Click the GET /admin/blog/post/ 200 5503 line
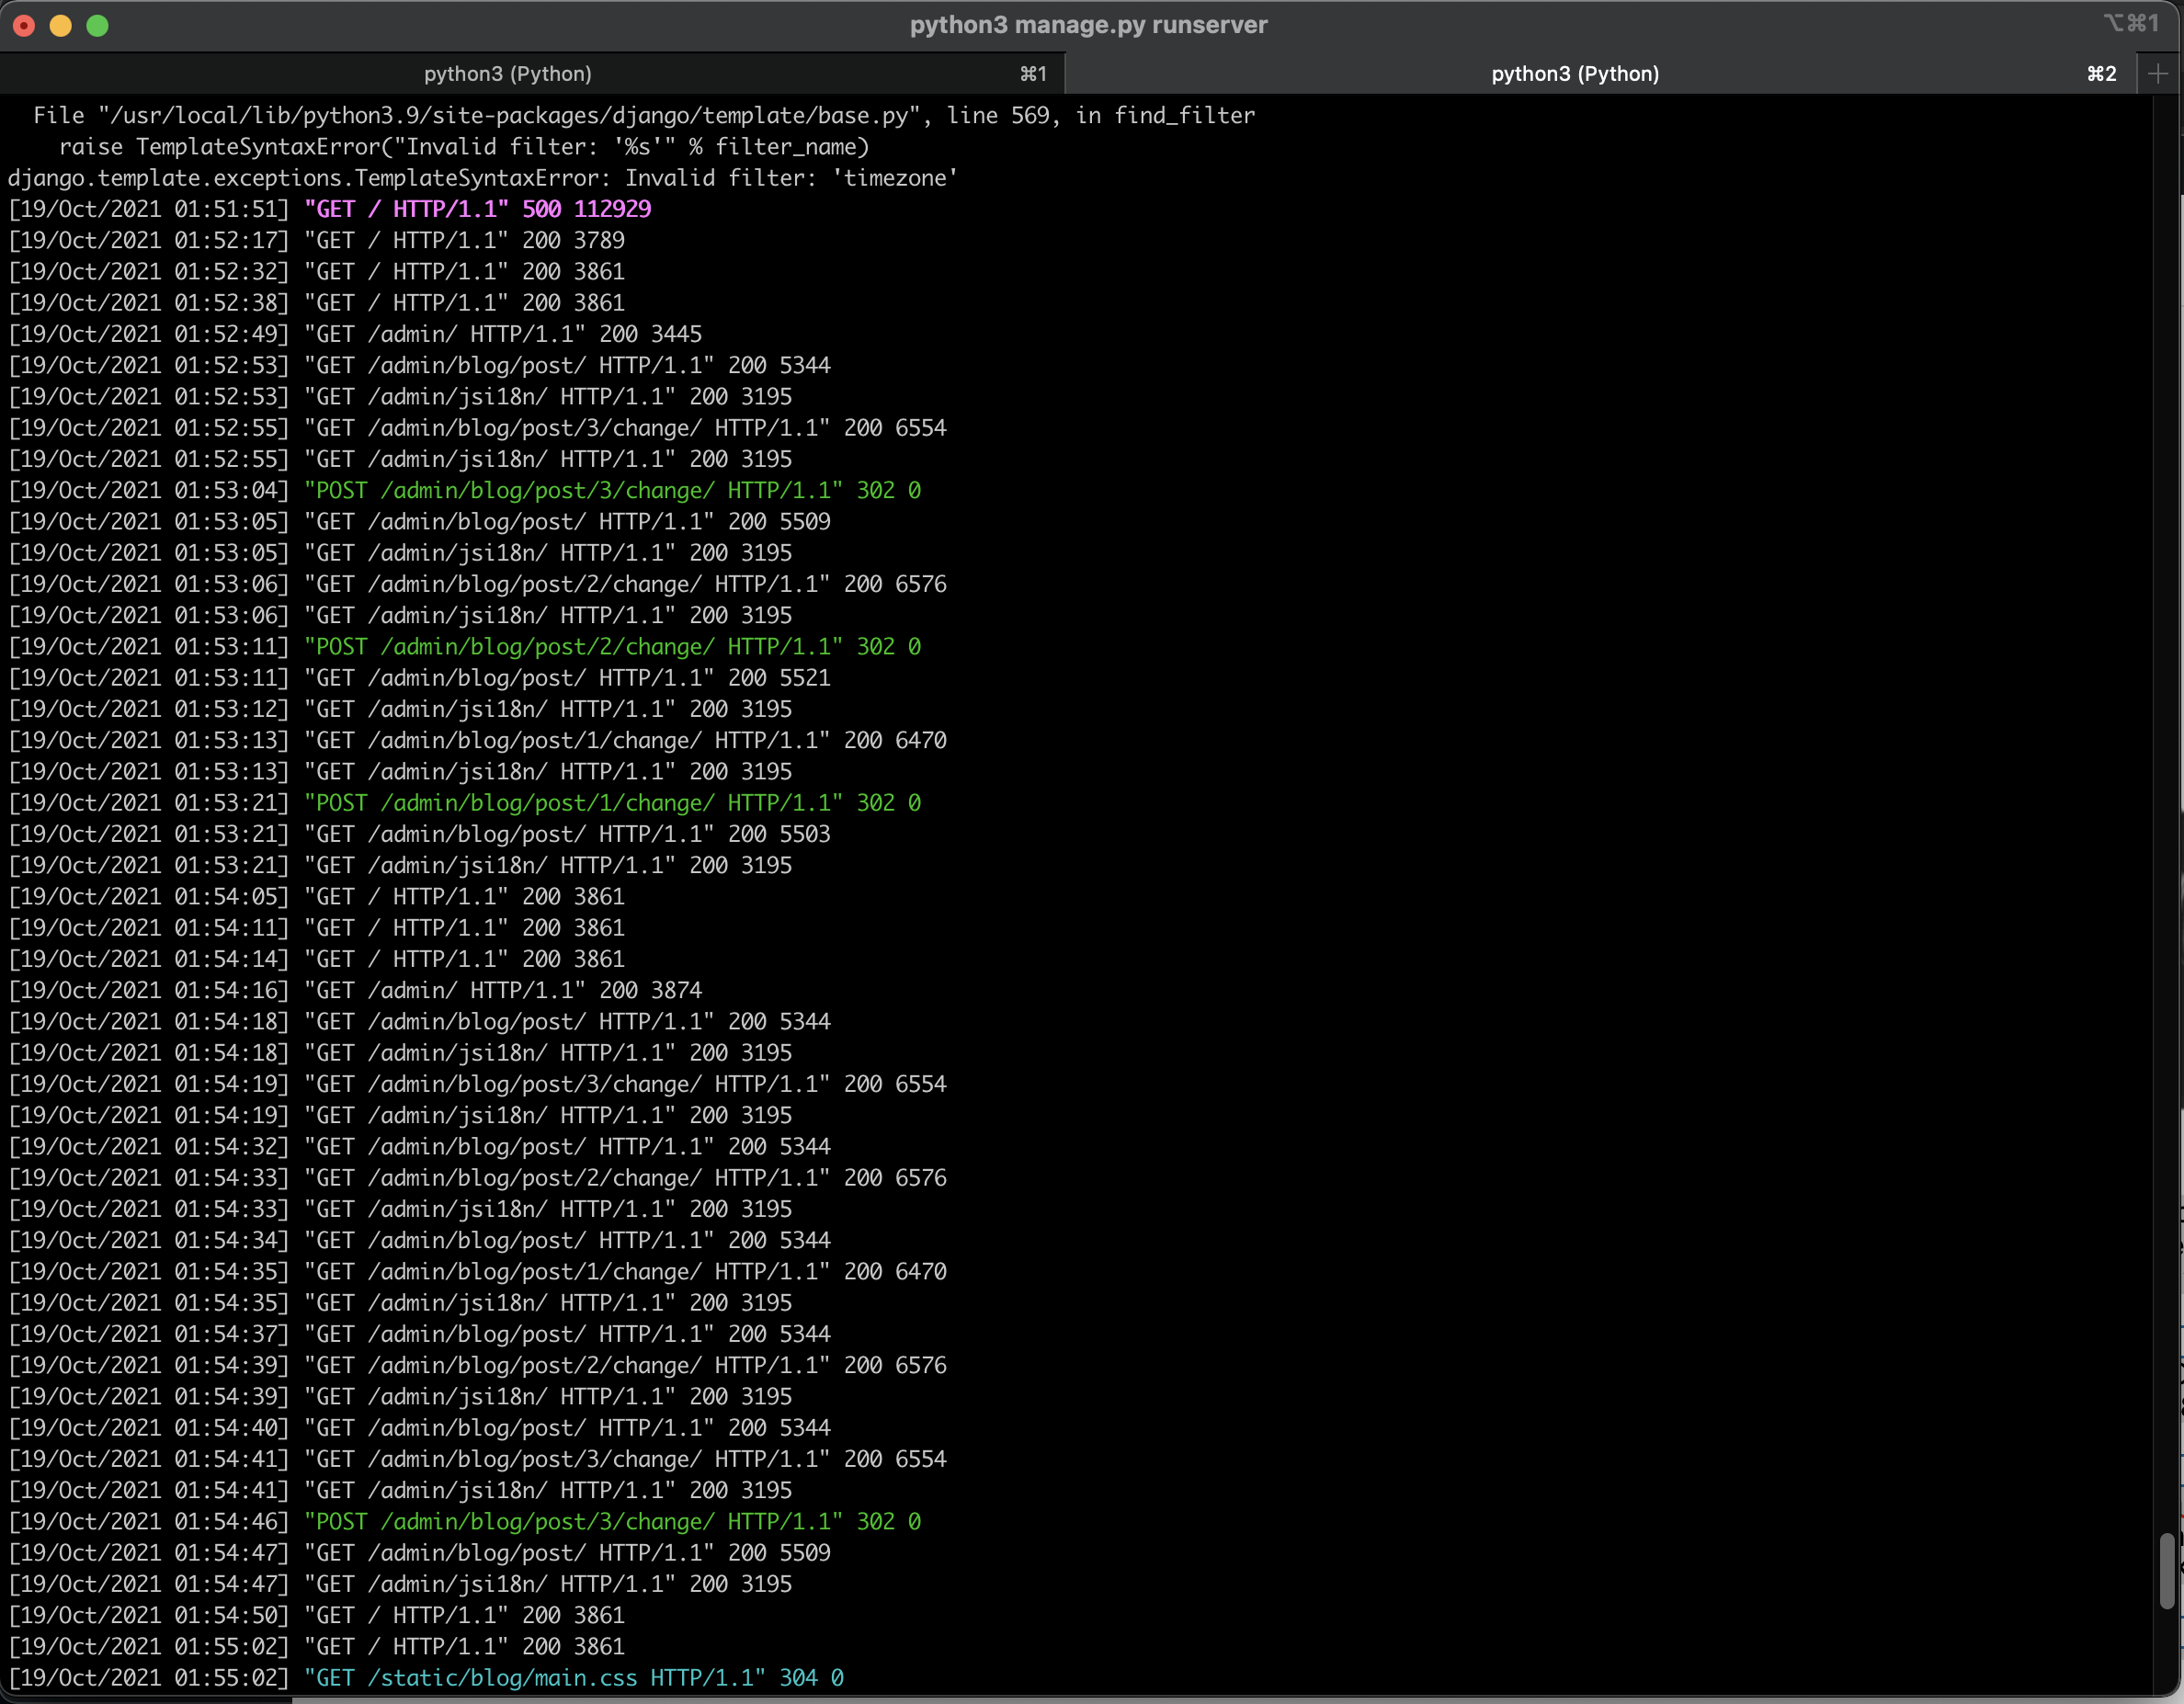Viewport: 2184px width, 1704px height. click(x=420, y=834)
